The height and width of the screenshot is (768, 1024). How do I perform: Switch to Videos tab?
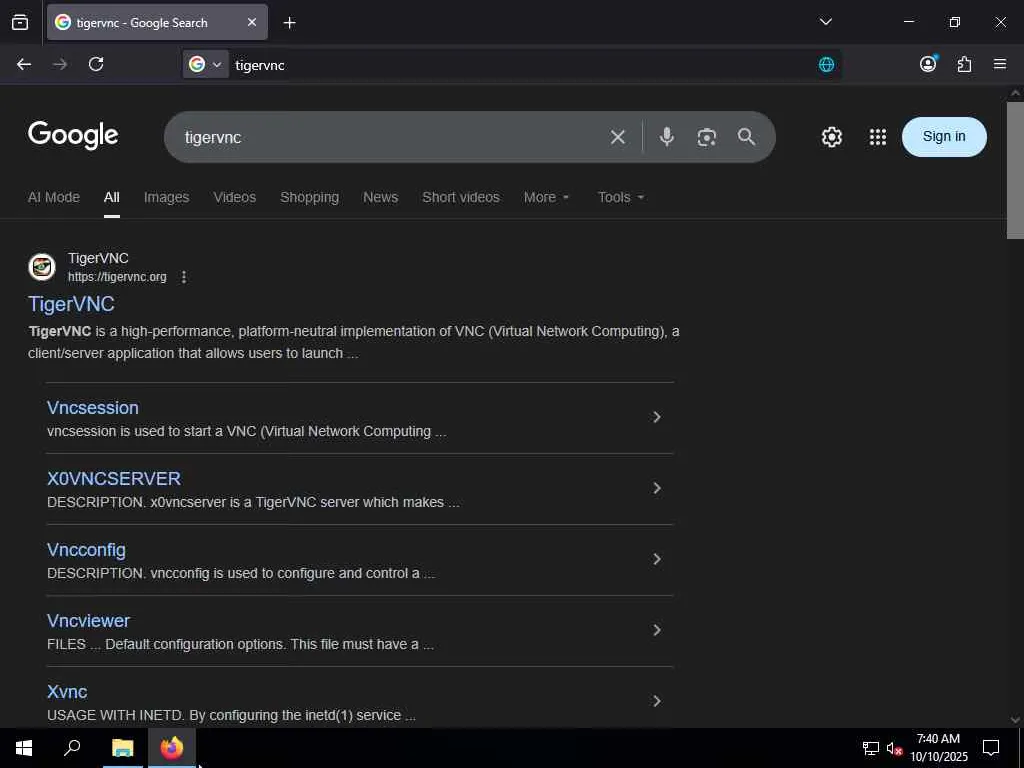[234, 197]
